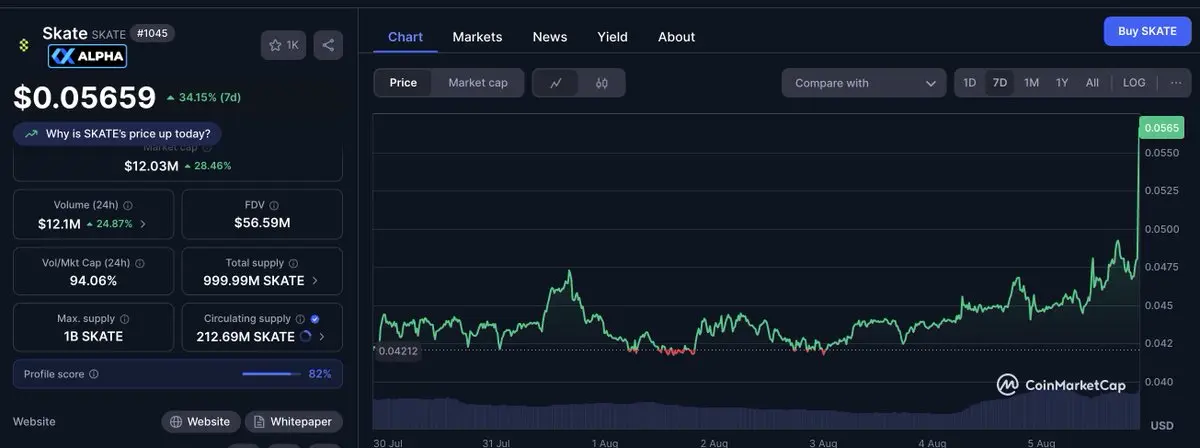The height and width of the screenshot is (448, 1200).
Task: Share the Skate page
Action: coord(328,45)
